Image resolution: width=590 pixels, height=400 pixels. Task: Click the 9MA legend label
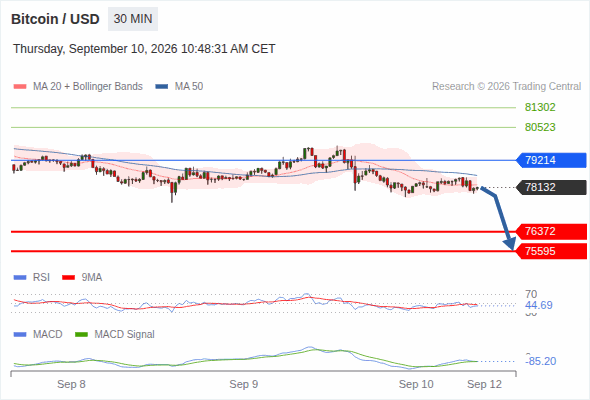[92, 278]
